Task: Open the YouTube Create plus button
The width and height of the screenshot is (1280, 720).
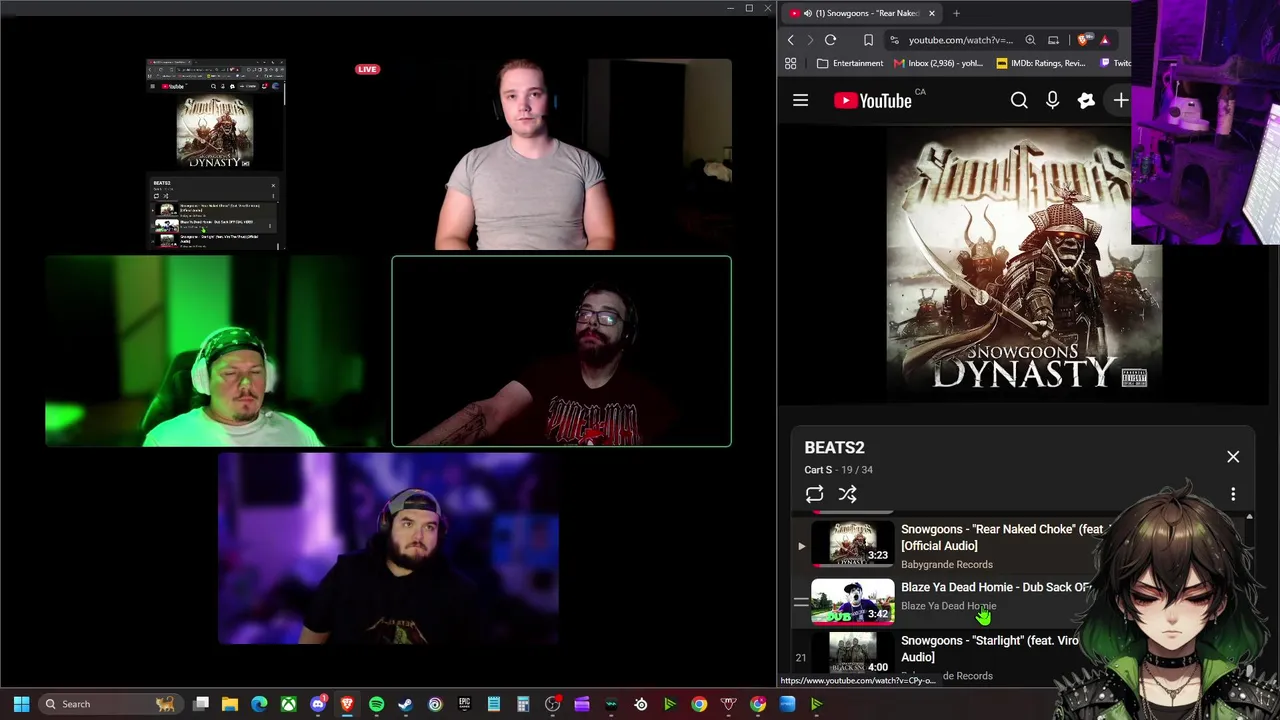Action: pos(1121,100)
